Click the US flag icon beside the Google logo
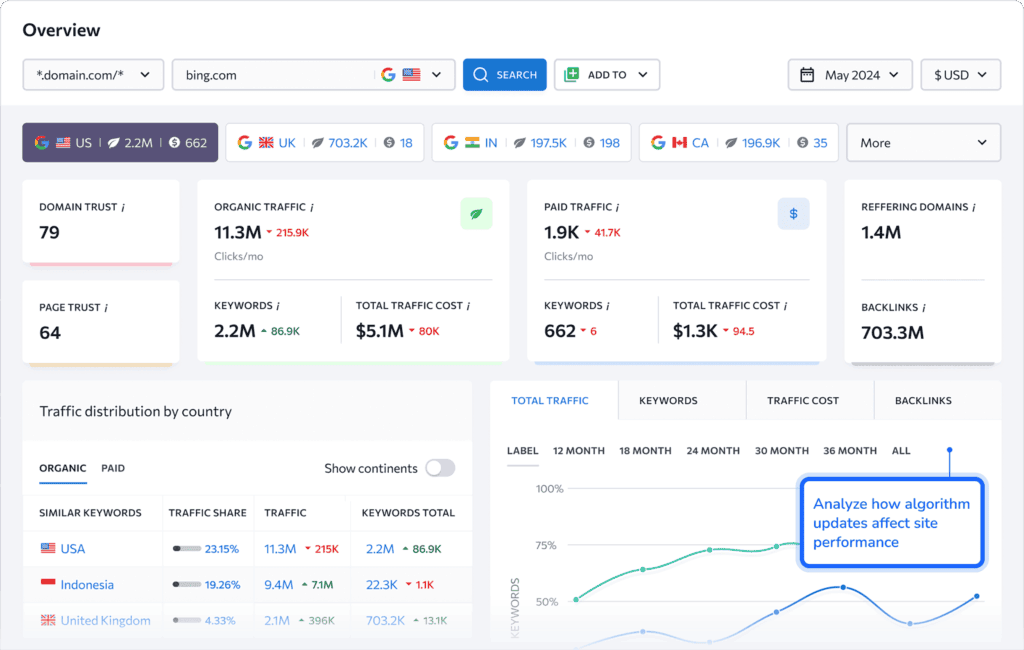Image resolution: width=1024 pixels, height=650 pixels. [412, 74]
